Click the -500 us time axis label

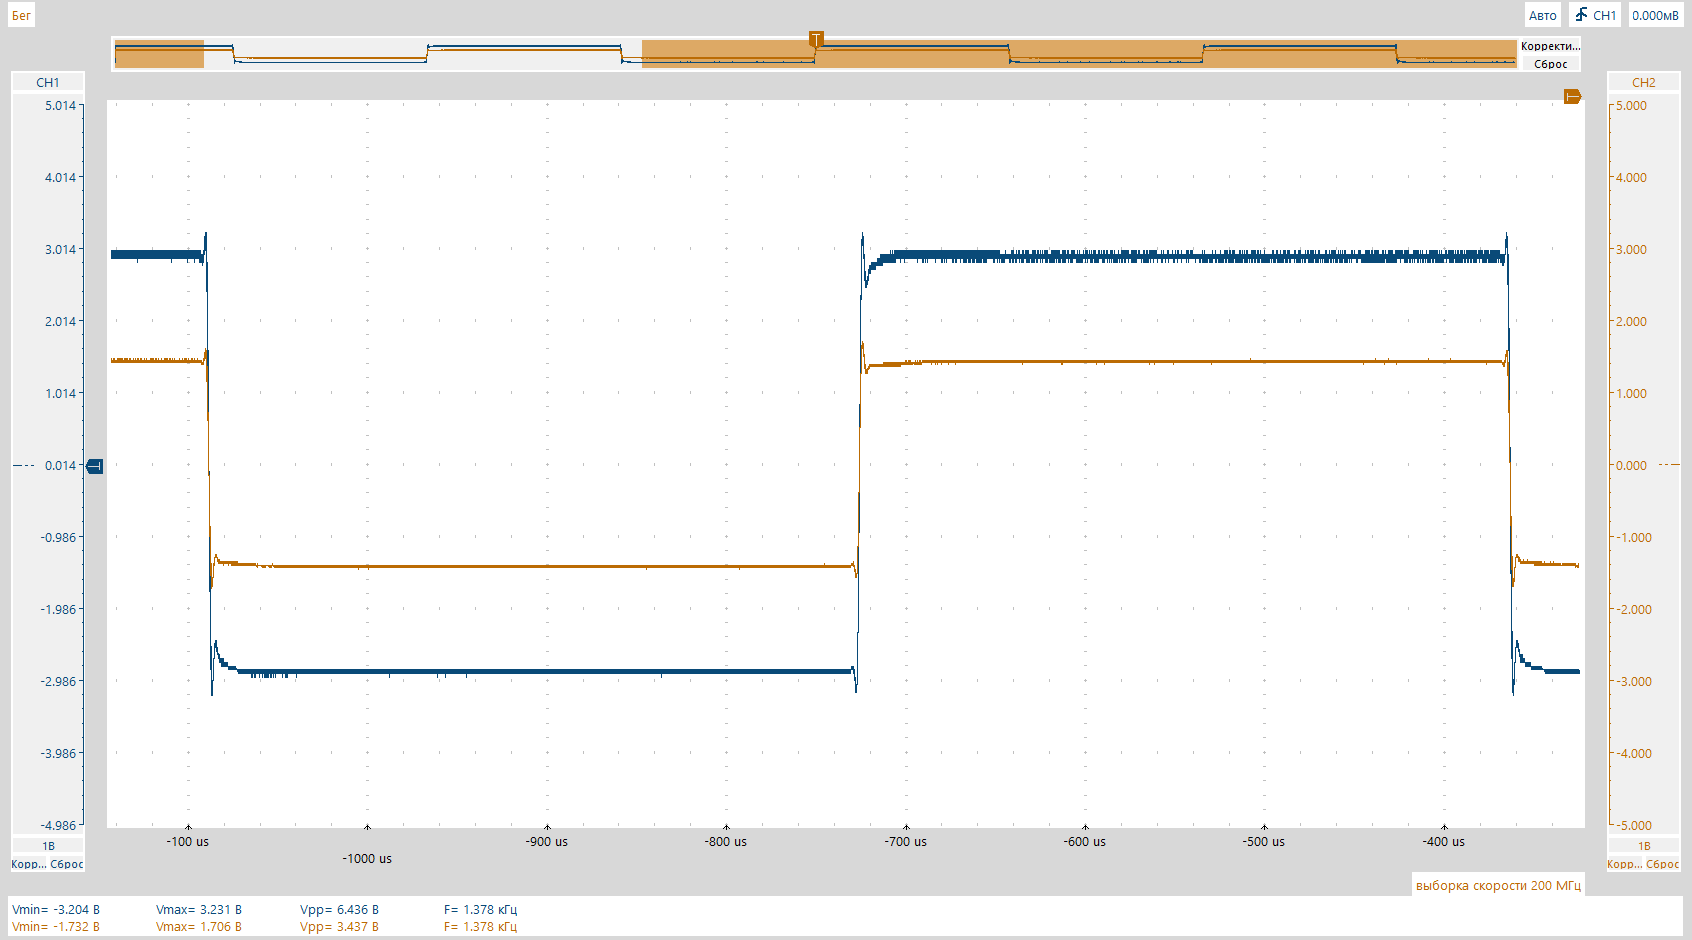click(1264, 841)
